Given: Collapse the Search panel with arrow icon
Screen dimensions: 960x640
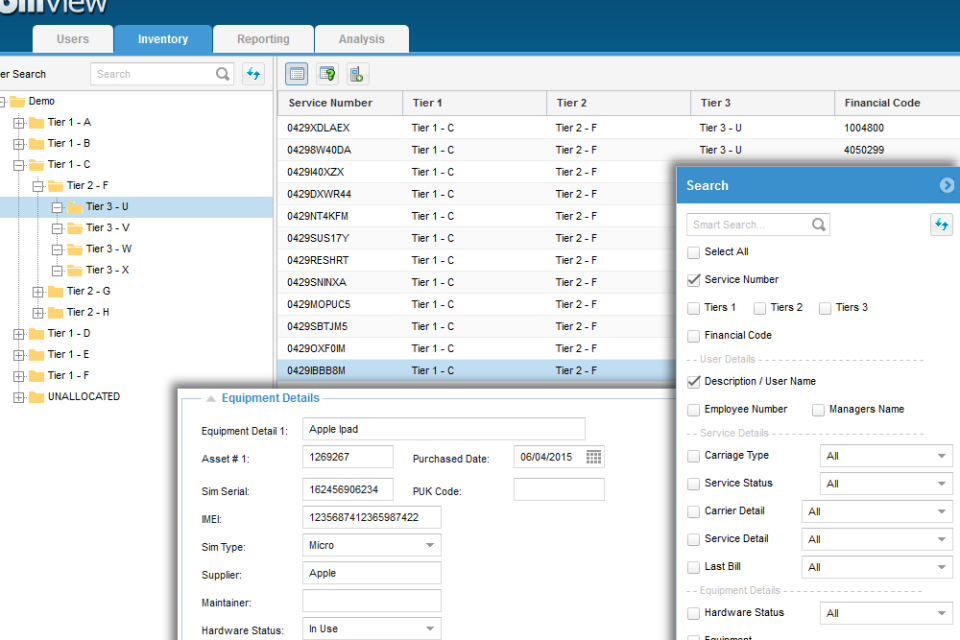Looking at the screenshot, I should tap(947, 185).
